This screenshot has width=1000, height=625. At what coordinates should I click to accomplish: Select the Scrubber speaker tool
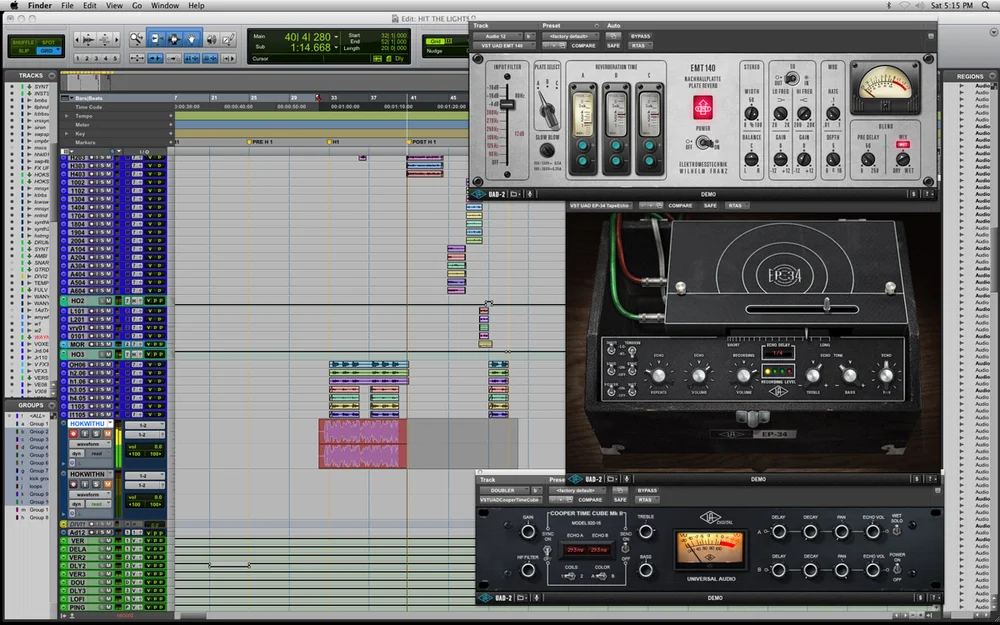click(211, 39)
